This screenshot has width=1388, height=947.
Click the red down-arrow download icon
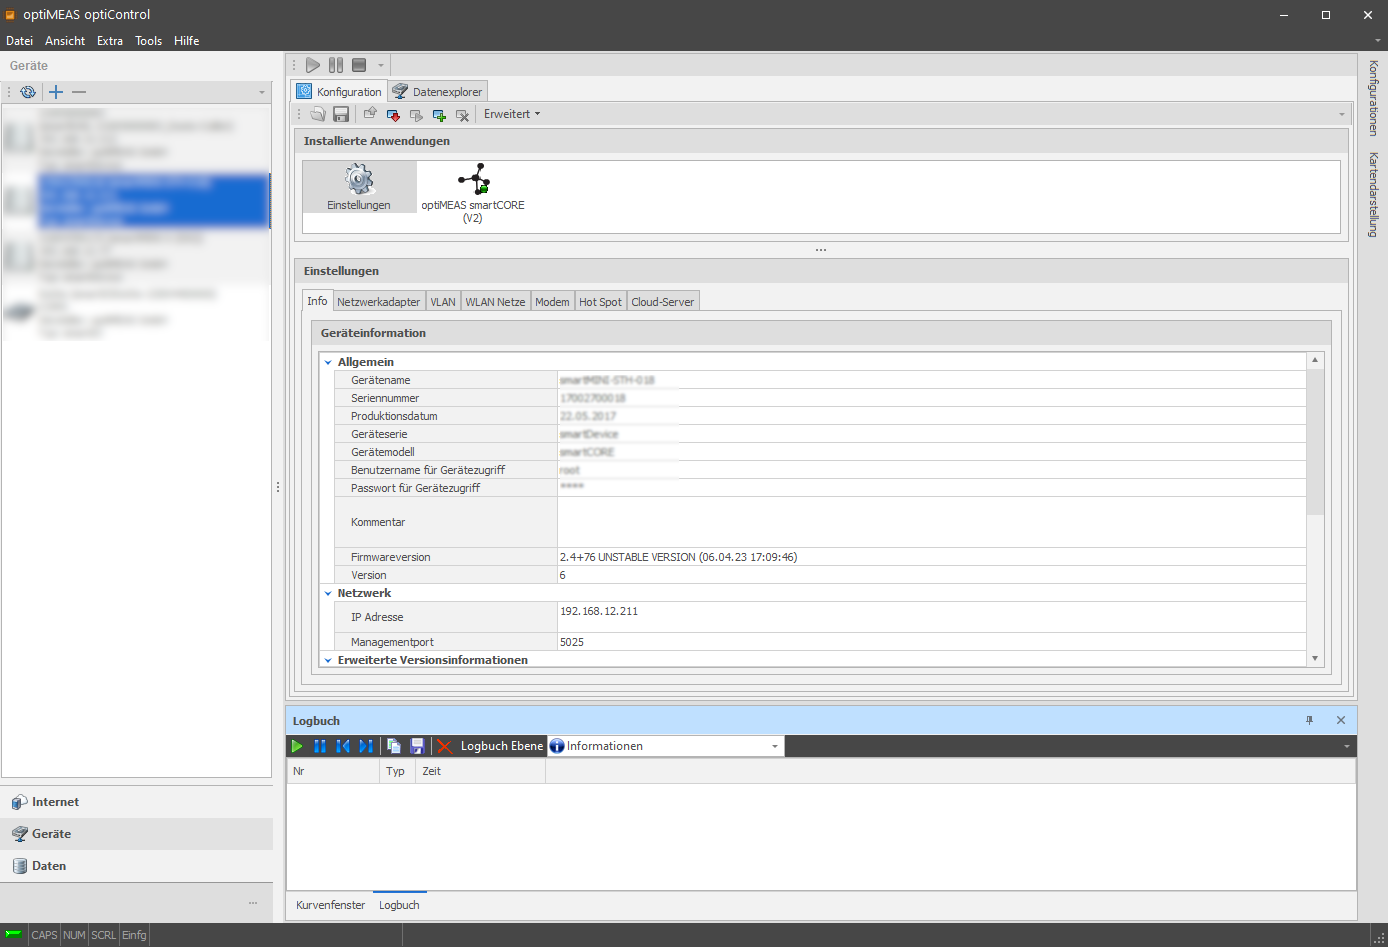coord(393,115)
